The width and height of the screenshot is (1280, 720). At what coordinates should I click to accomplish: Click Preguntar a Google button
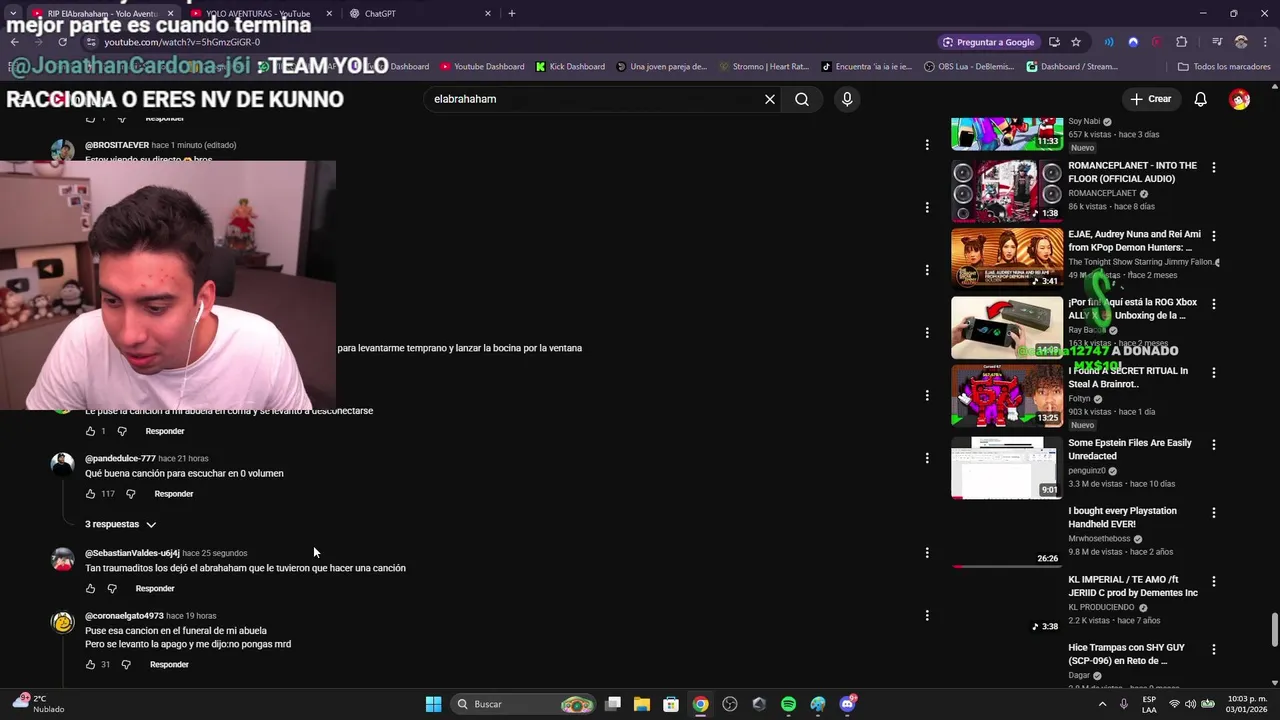point(988,42)
